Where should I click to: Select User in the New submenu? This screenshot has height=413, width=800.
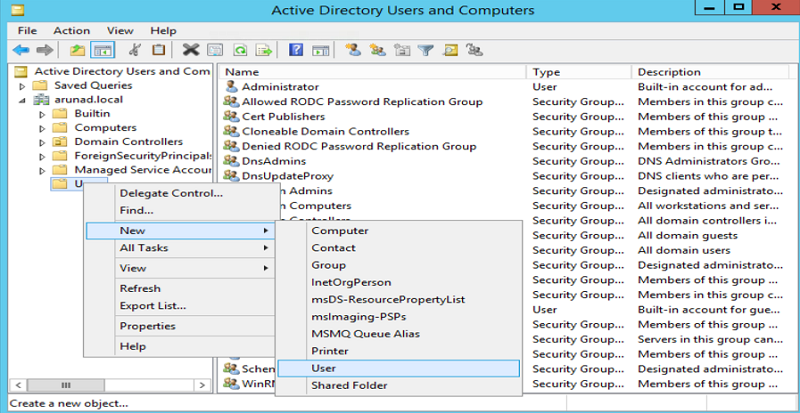click(398, 369)
